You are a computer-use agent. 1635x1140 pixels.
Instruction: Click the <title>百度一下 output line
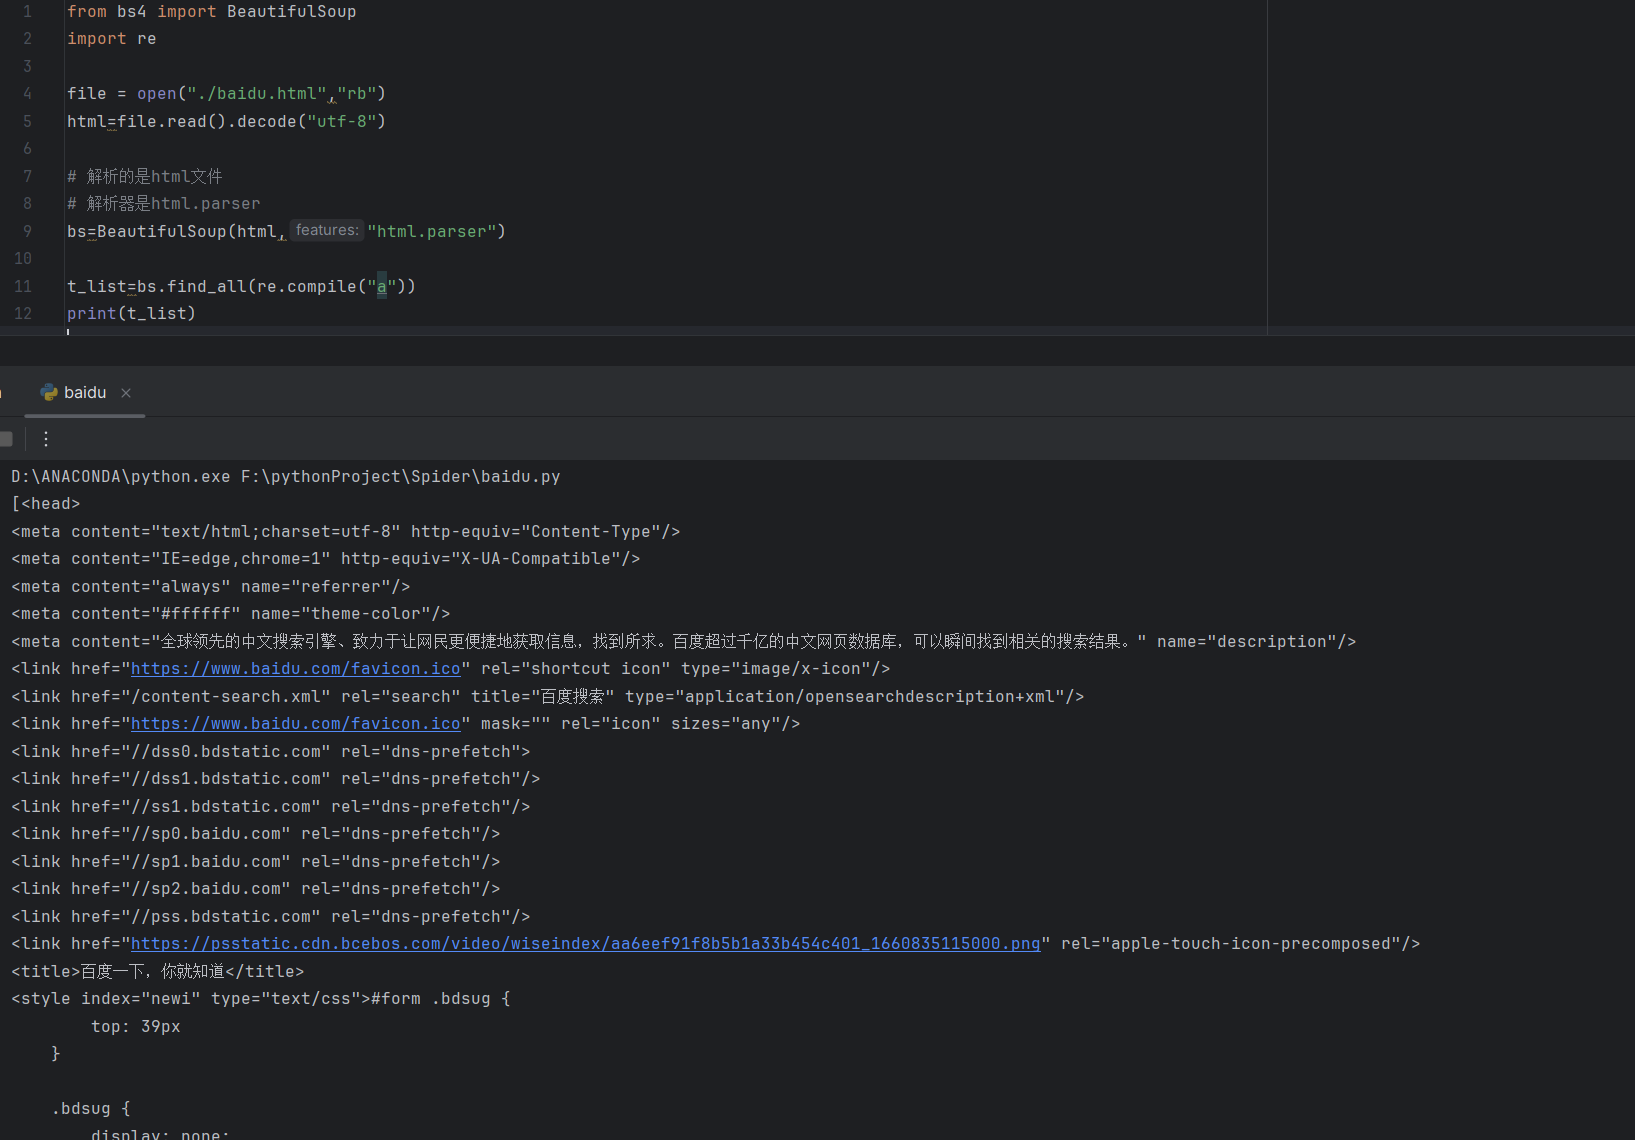(158, 972)
